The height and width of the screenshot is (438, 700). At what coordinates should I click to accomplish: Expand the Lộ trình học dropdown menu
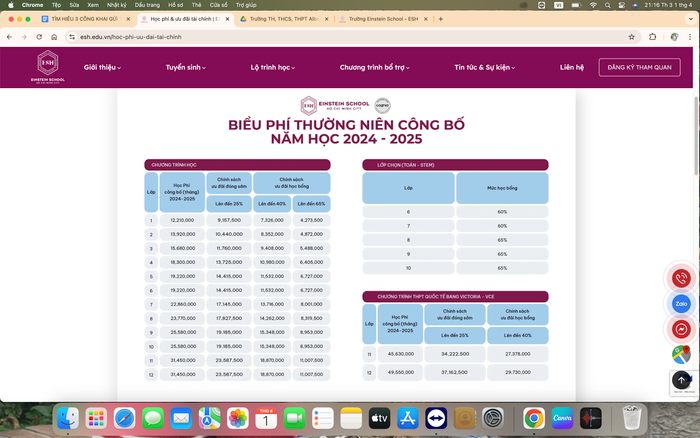tap(273, 67)
